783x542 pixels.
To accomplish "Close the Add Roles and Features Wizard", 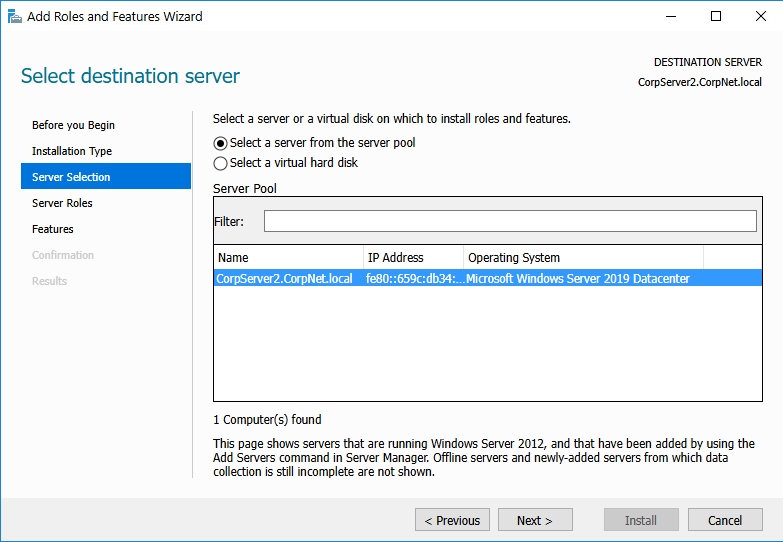I will click(760, 16).
